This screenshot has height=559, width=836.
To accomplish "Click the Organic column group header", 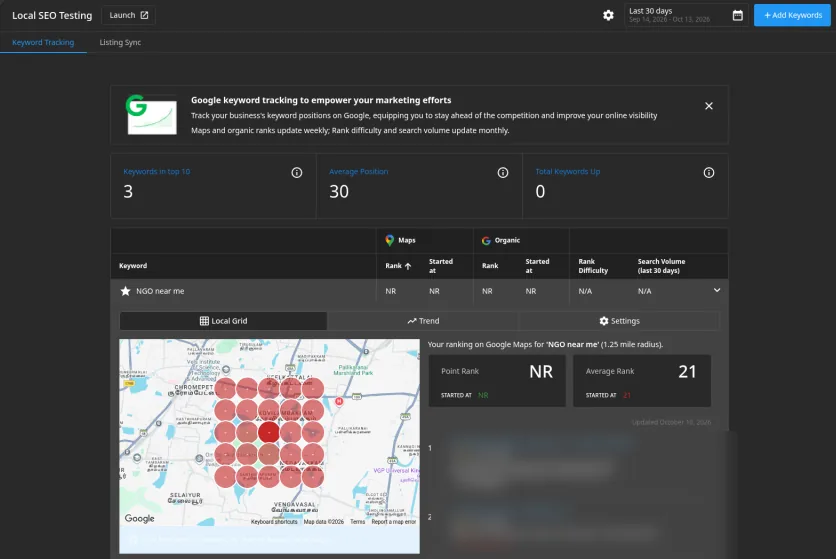I will coord(501,241).
